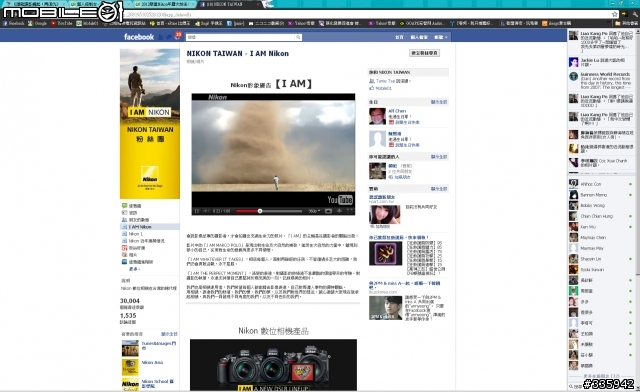Click the video volume icon in the player
Image resolution: width=640 pixels, height=392 pixels.
click(x=207, y=211)
